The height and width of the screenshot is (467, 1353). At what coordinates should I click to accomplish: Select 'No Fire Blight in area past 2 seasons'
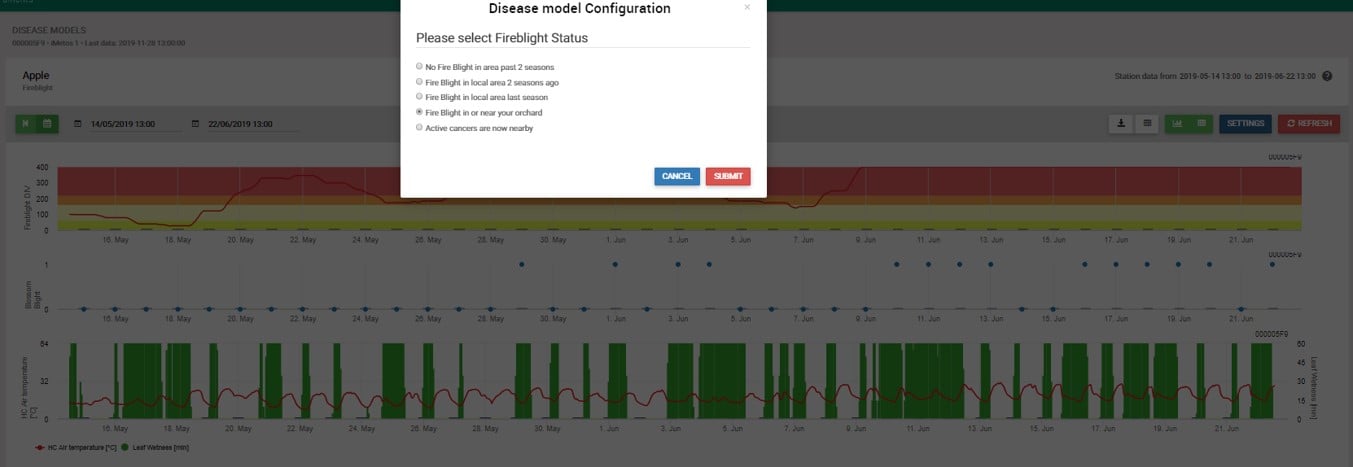[420, 66]
